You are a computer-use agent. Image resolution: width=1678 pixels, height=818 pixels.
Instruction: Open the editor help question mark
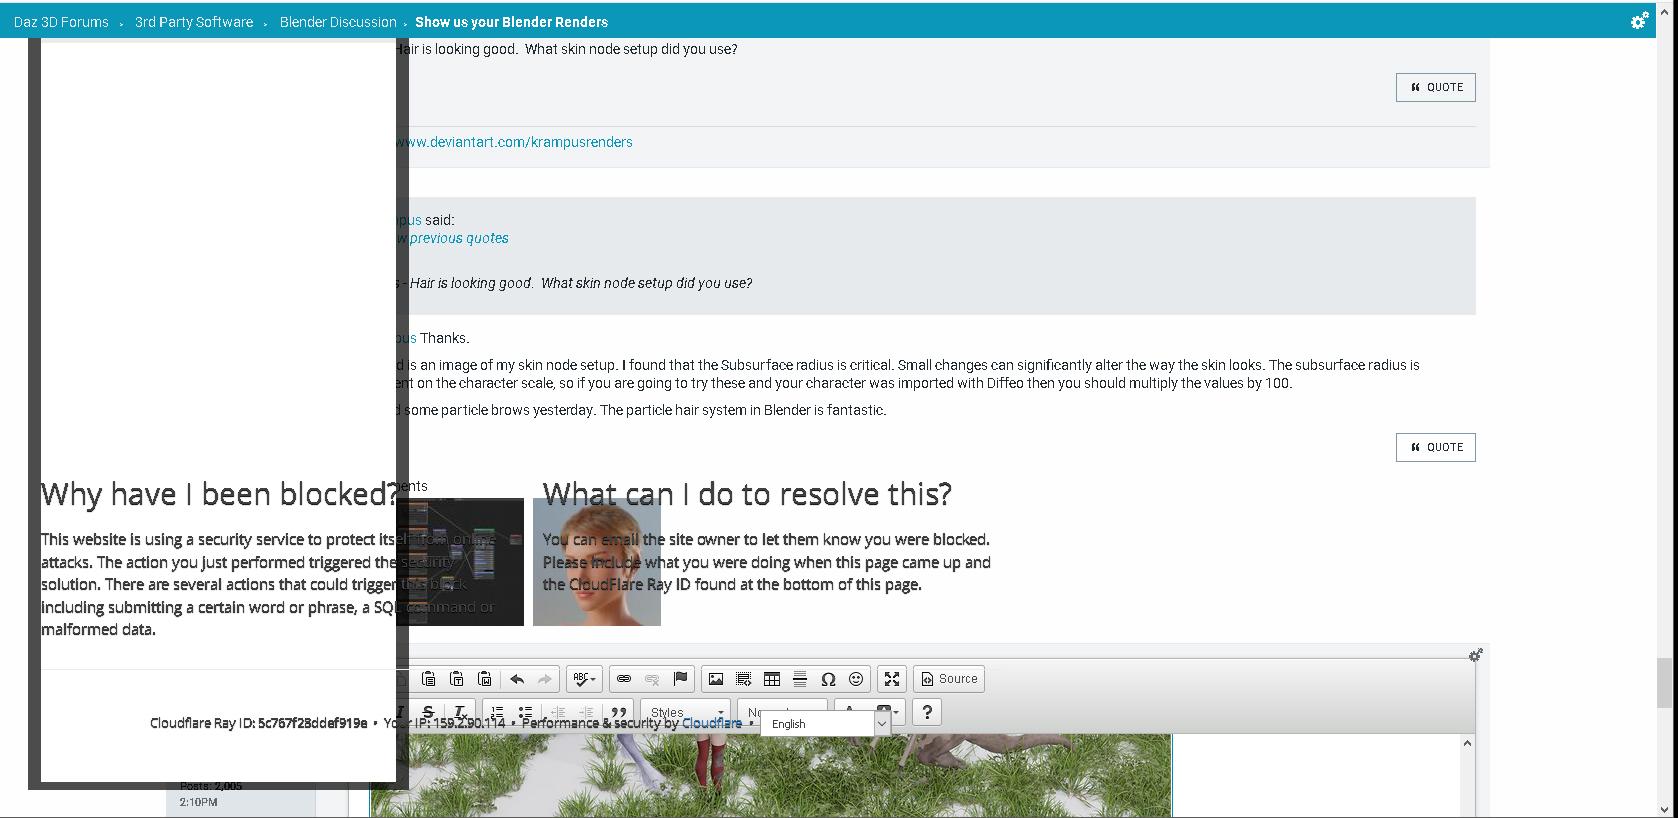pyautogui.click(x=927, y=712)
